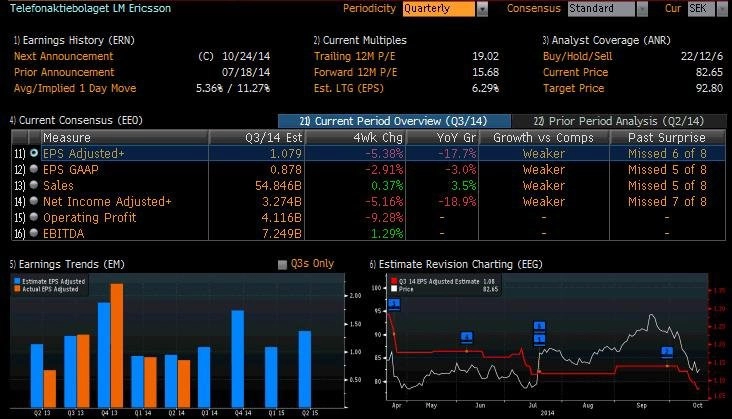Select the EPS Adjusted+ radio button
732x419 pixels.
click(34, 153)
